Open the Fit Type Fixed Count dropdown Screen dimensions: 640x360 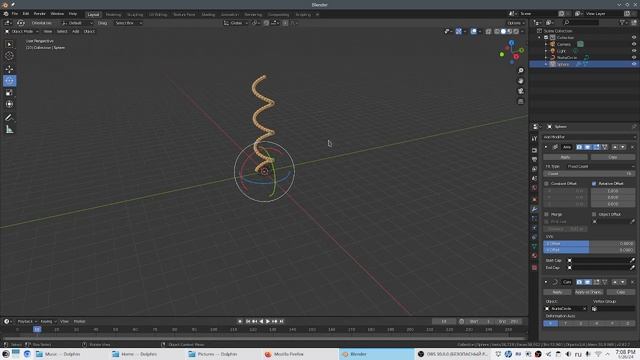coord(600,167)
